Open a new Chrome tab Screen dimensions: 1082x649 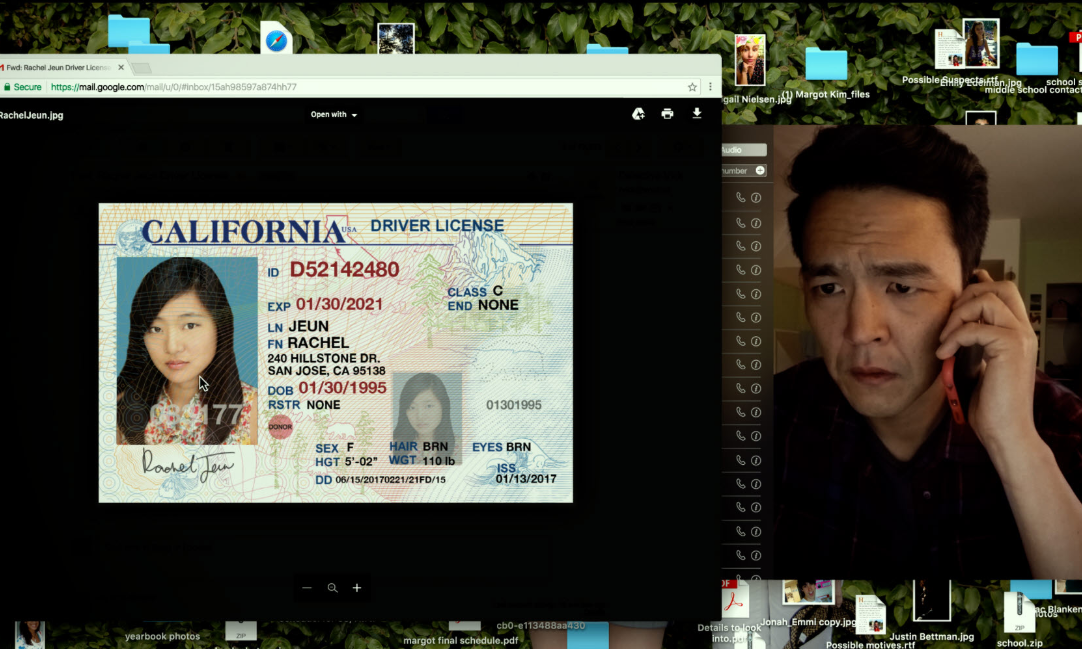click(141, 68)
